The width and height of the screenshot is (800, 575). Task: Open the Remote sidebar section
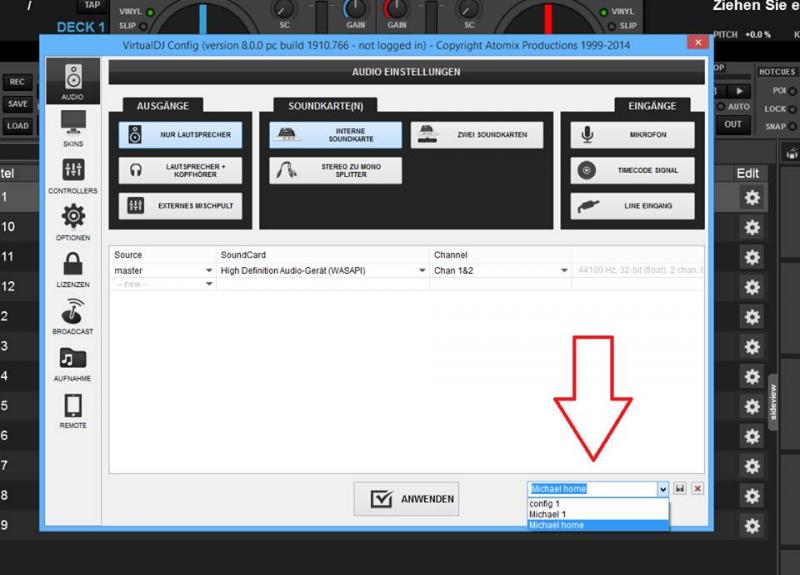click(73, 410)
